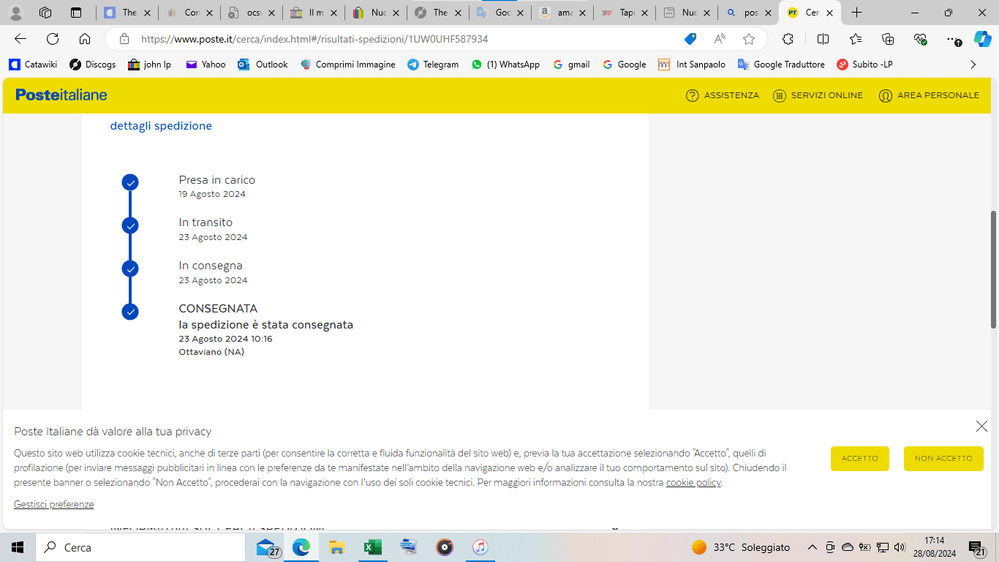Open the Favorites list icon
This screenshot has width=999, height=562.
point(855,39)
